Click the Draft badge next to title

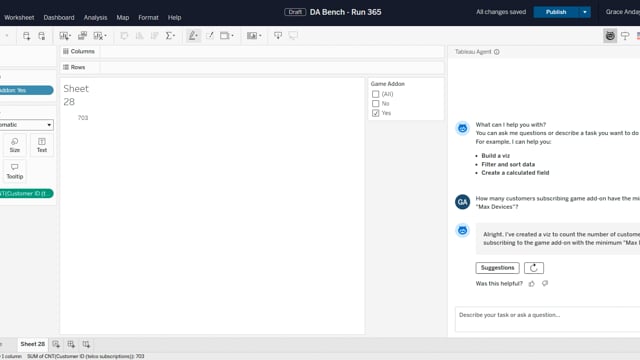point(295,12)
